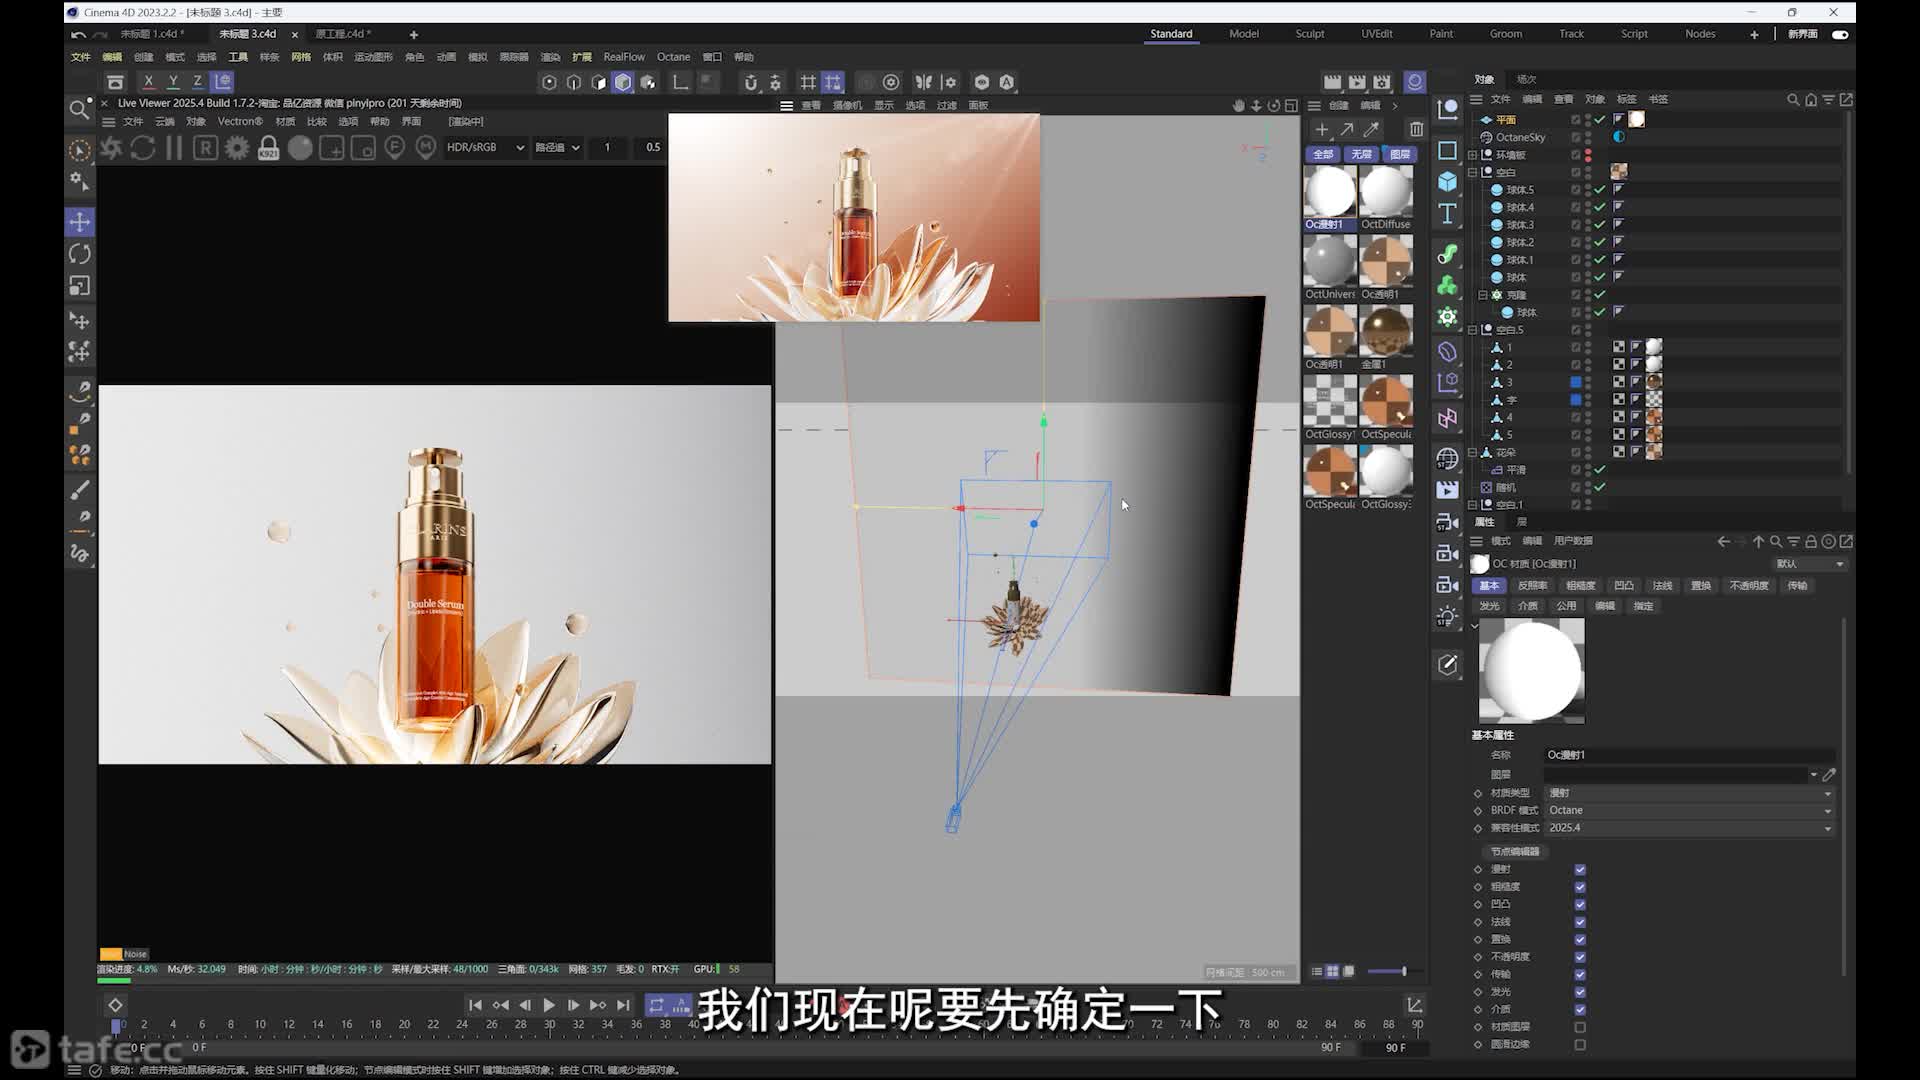
Task: Click the Cube primitive icon
Action: [x=1447, y=181]
